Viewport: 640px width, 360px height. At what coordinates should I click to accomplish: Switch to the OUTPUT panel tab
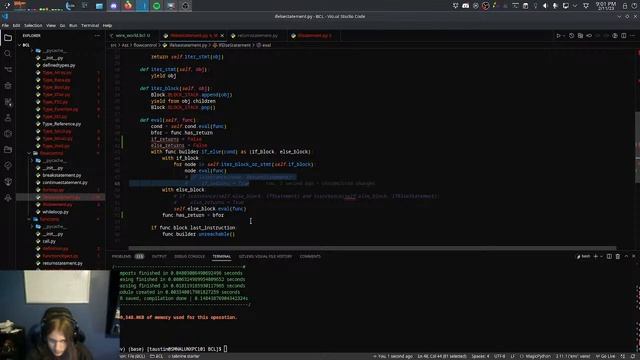coord(159,256)
